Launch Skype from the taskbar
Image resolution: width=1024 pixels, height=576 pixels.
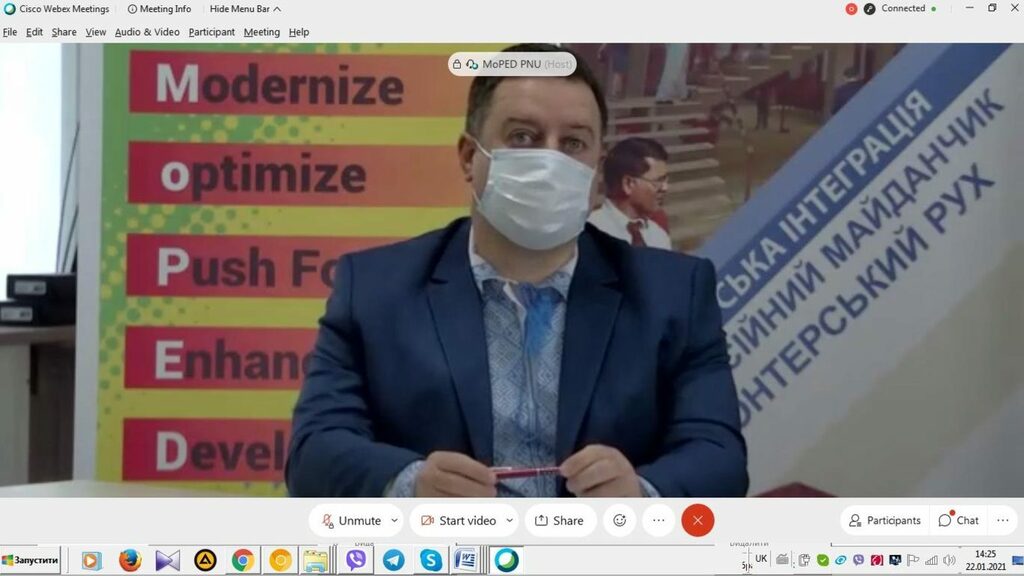pos(431,560)
